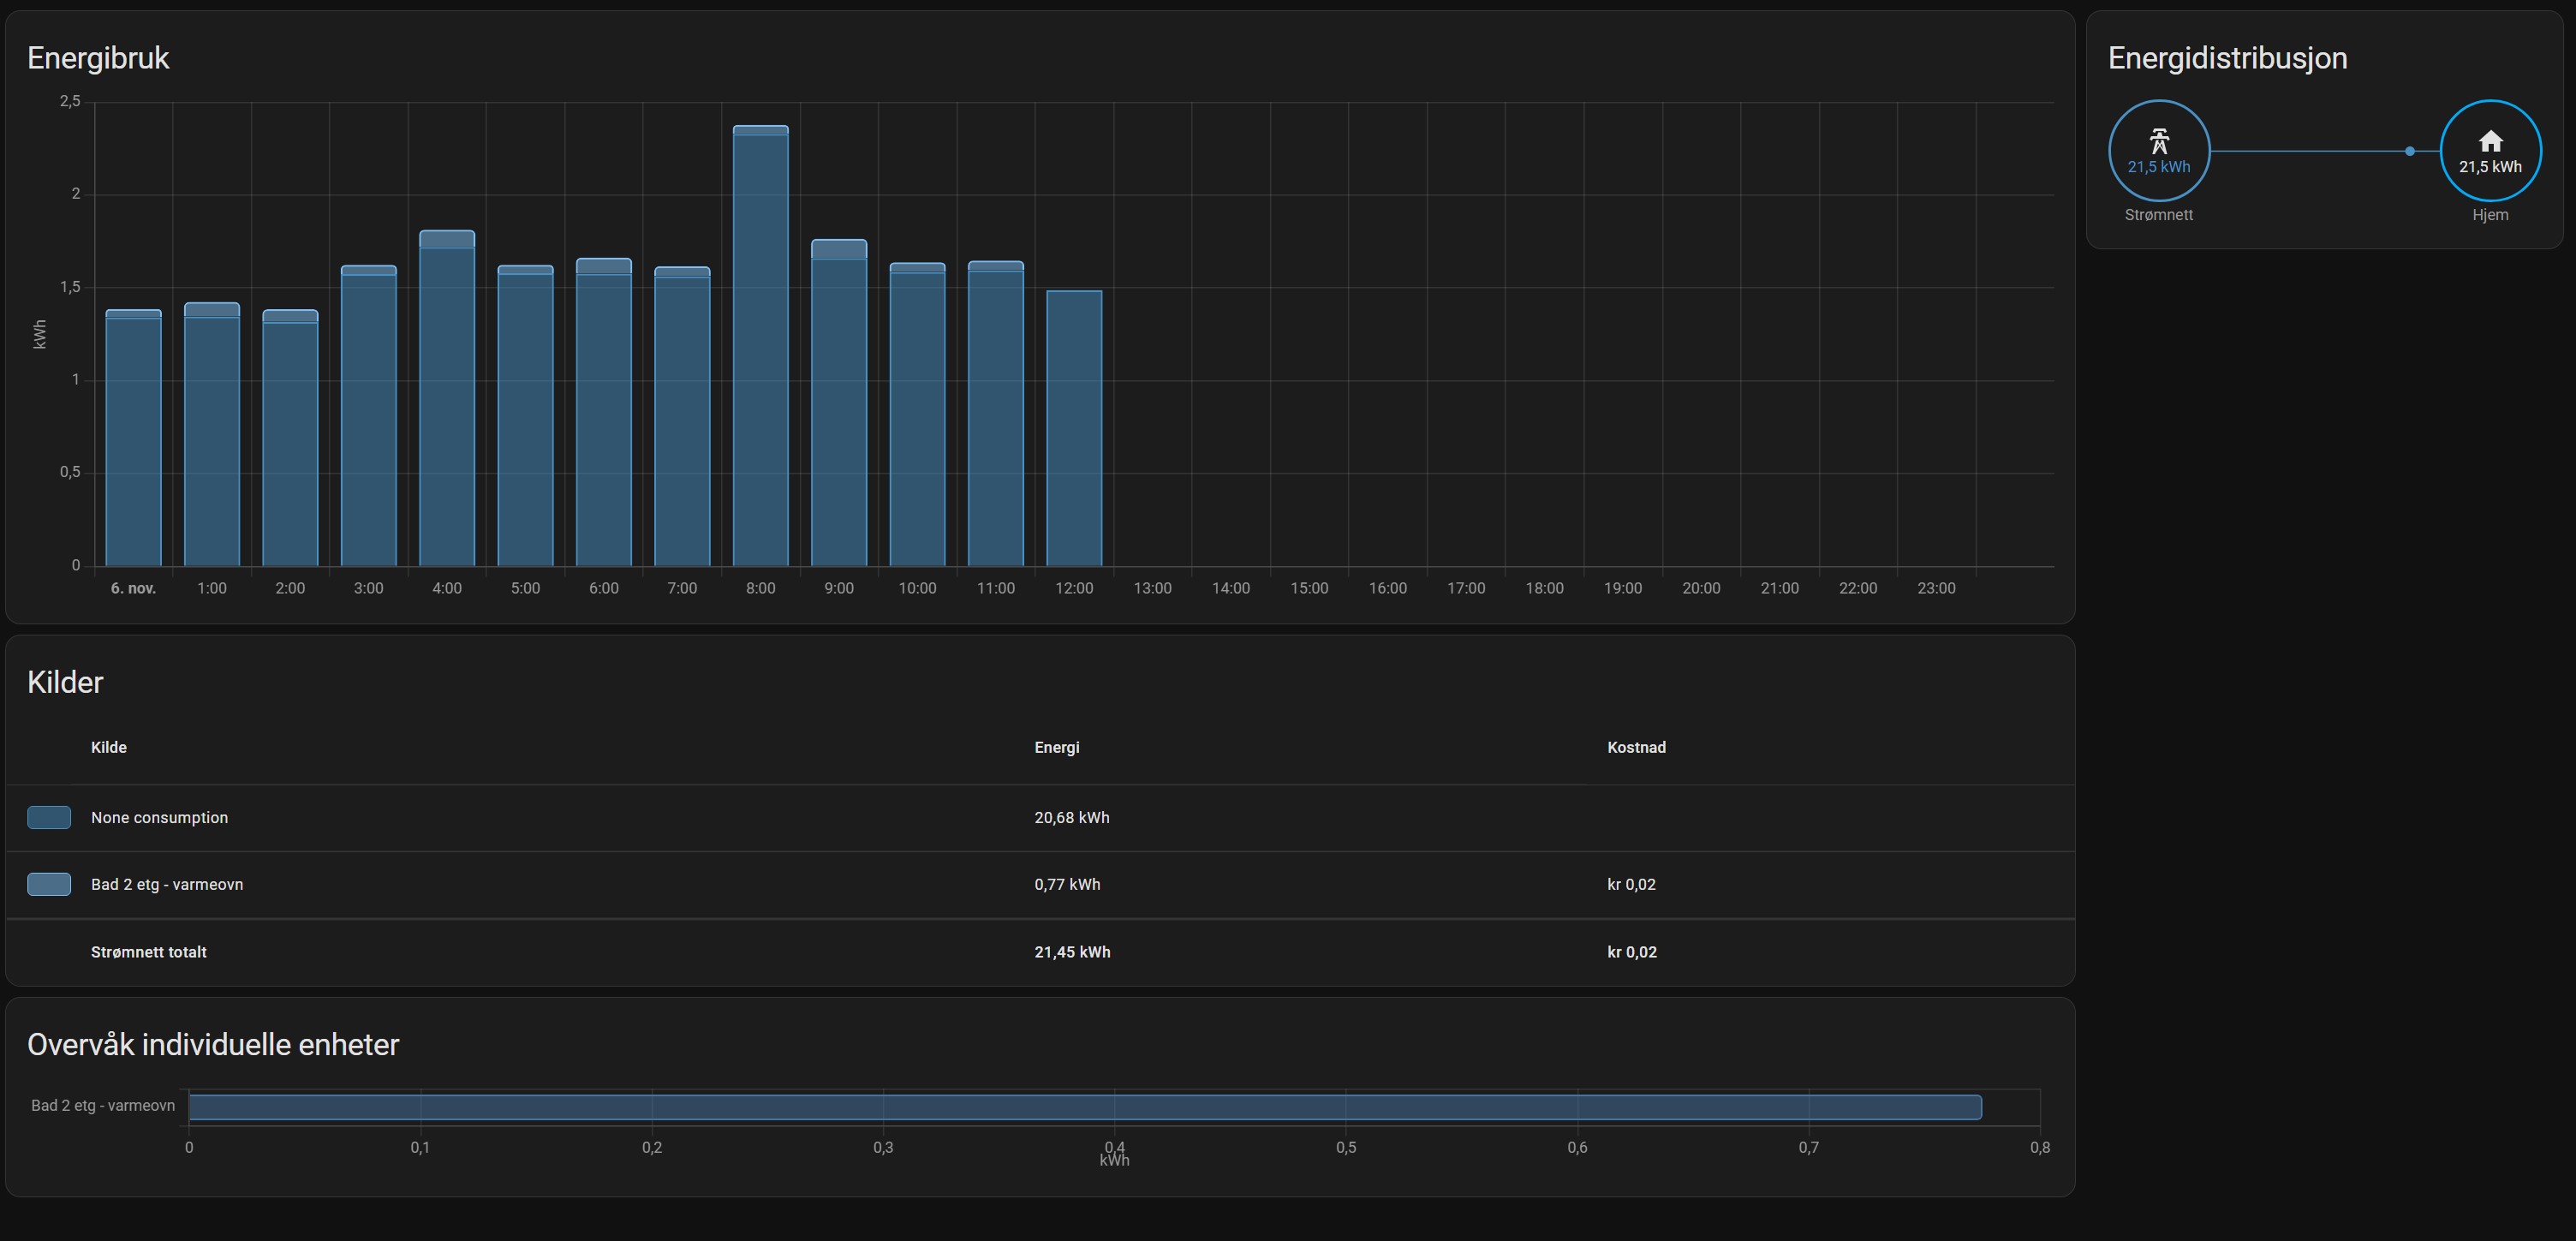
Task: Click the '18:00' time axis label
Action: (x=1544, y=588)
